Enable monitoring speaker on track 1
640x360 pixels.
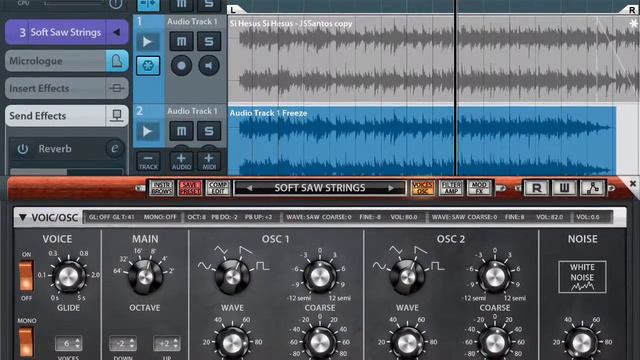[209, 66]
